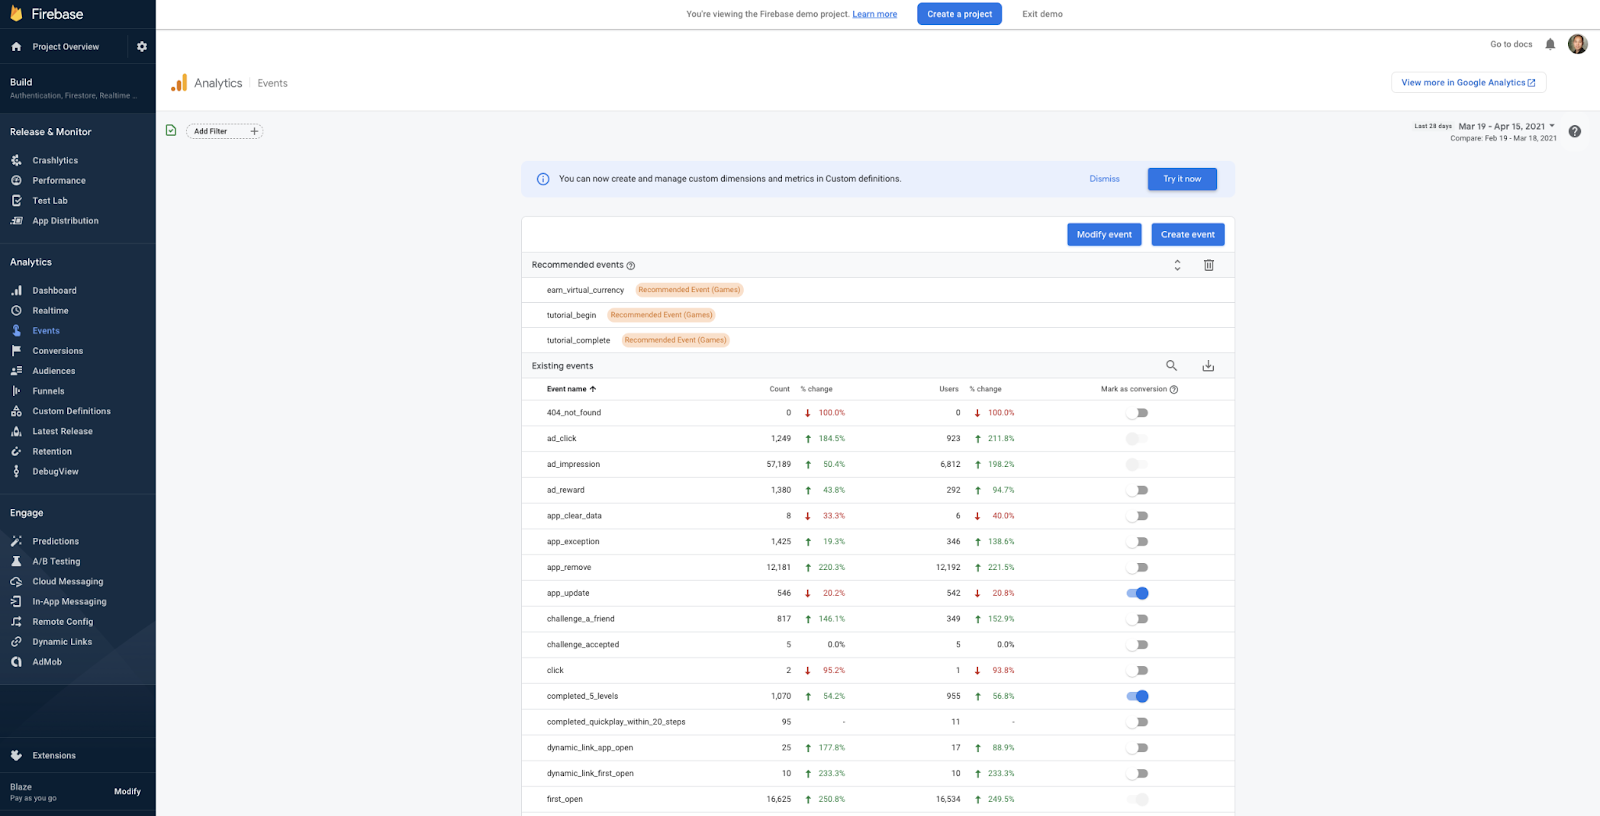Turn off completed_5_levels conversion toggle
The width and height of the screenshot is (1600, 816).
pos(1137,696)
